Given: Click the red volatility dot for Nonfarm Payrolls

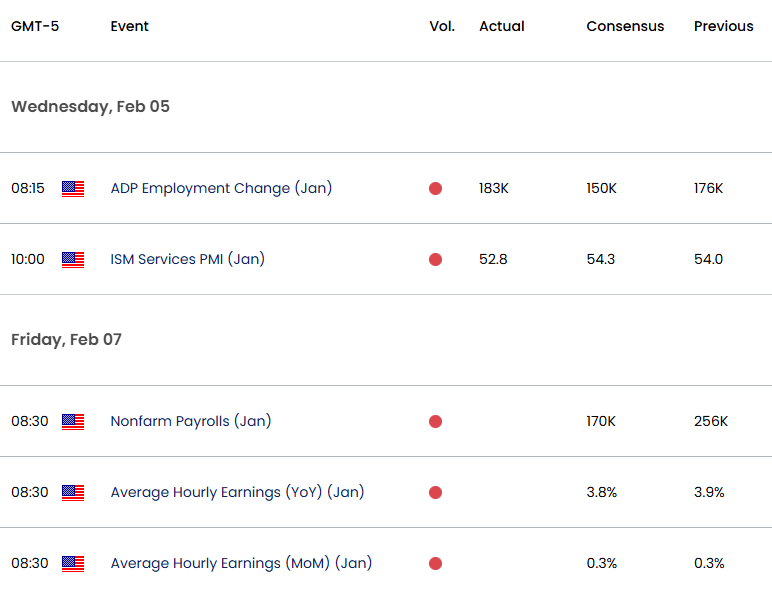Looking at the screenshot, I should pos(435,422).
